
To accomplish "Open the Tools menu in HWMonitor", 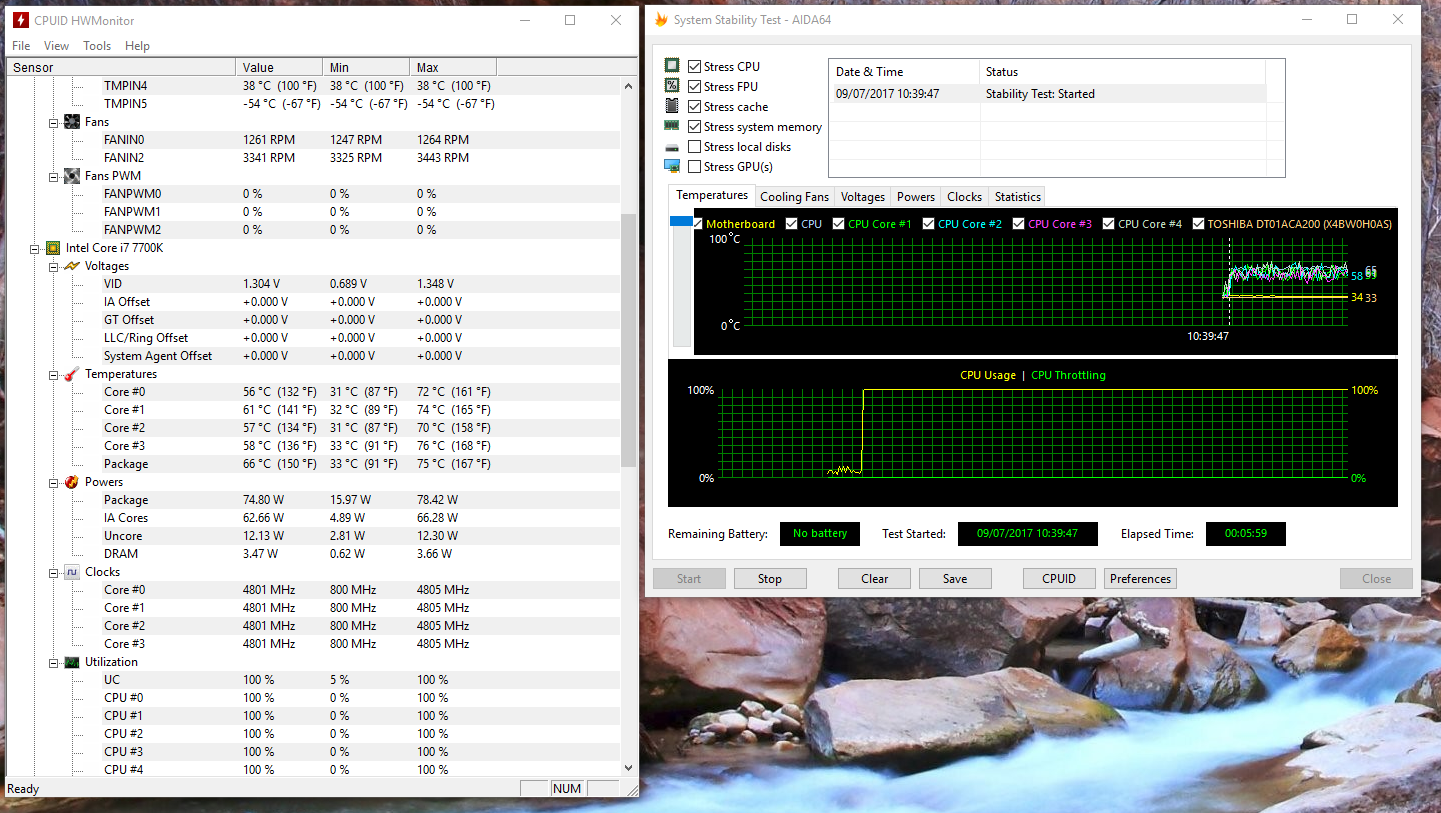I will 97,46.
